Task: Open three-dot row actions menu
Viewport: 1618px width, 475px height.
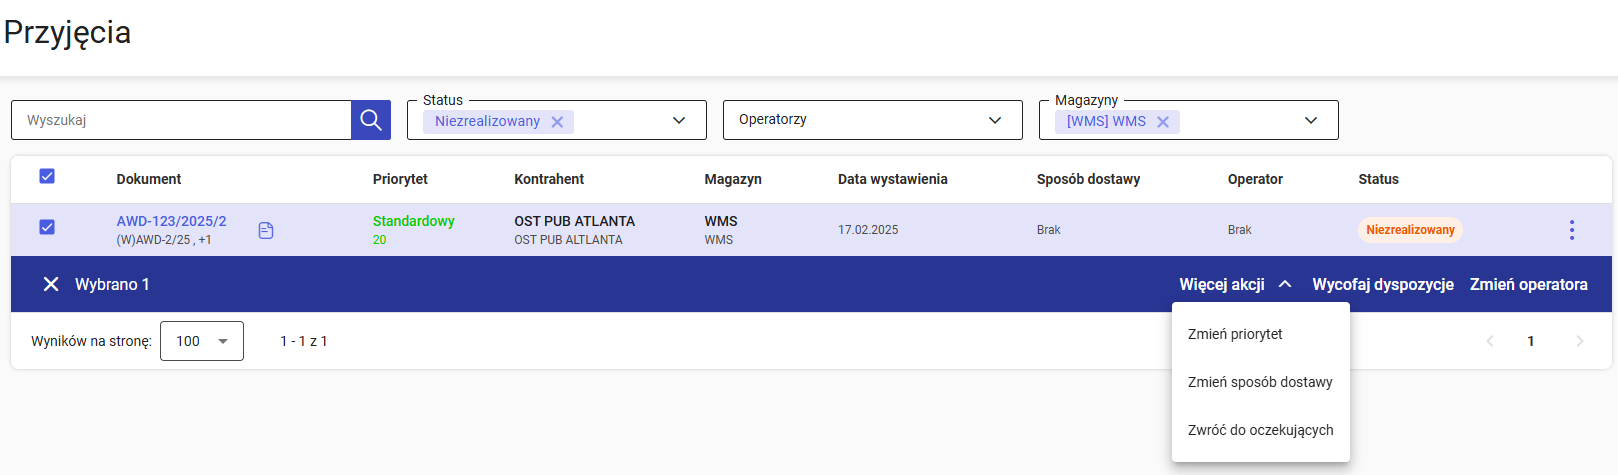Action: pos(1571,230)
